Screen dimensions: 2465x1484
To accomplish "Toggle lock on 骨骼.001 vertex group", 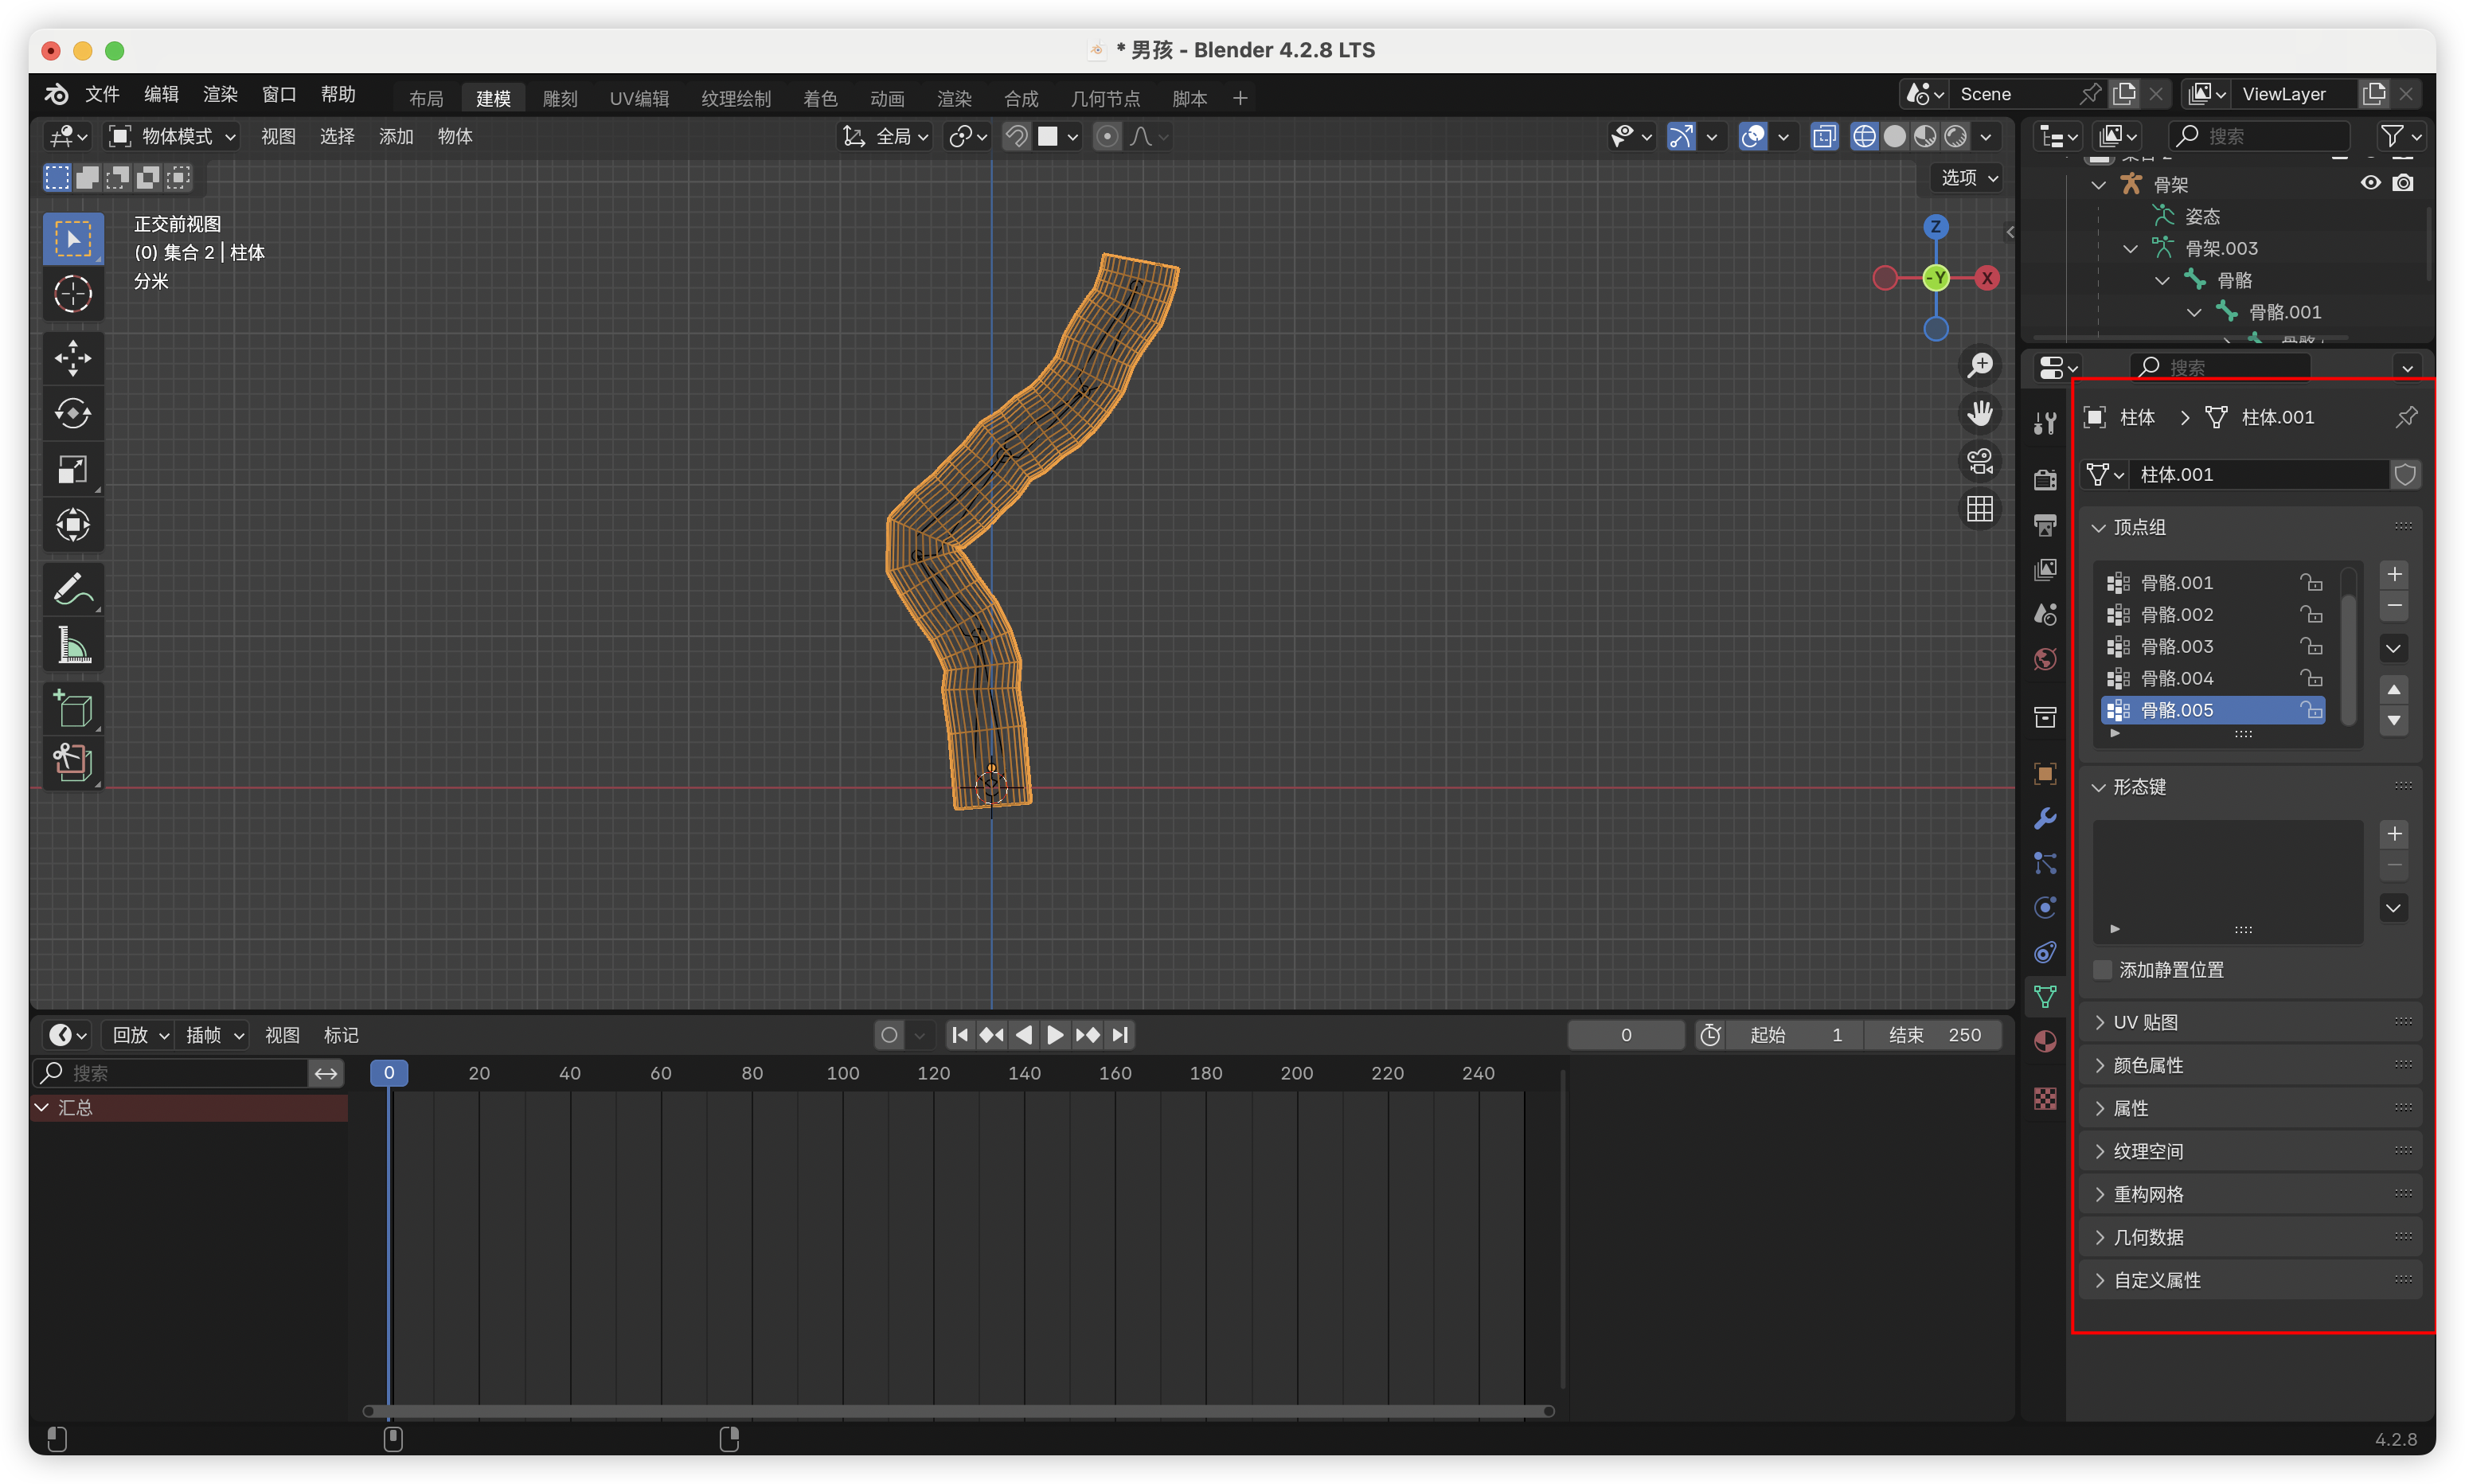I will (x=2311, y=582).
